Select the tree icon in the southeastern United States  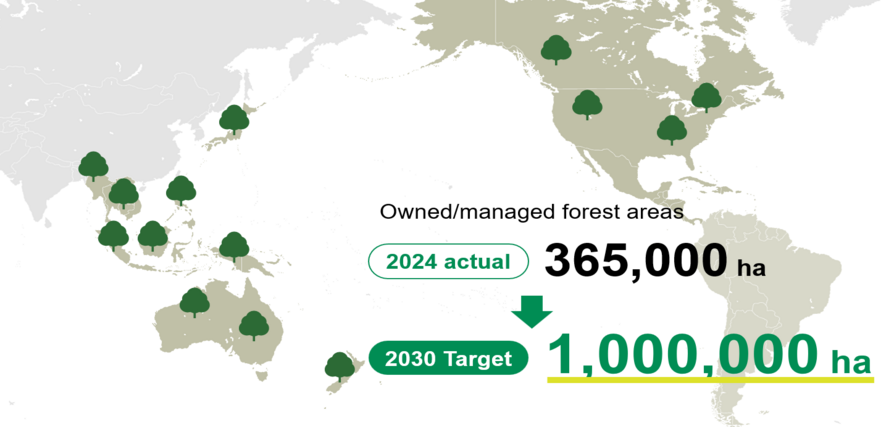pos(672,129)
